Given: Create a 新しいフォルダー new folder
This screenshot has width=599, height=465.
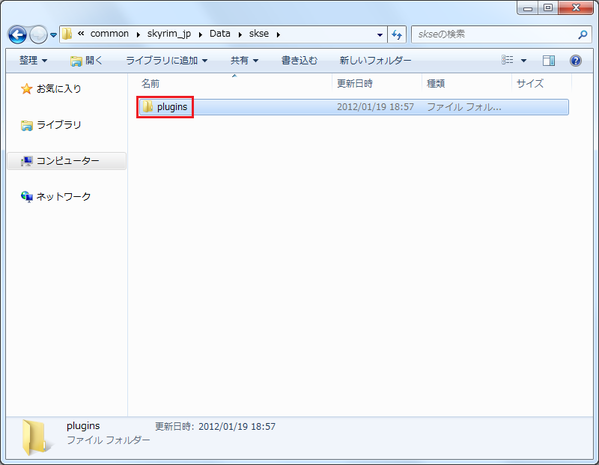Looking at the screenshot, I should 376,60.
